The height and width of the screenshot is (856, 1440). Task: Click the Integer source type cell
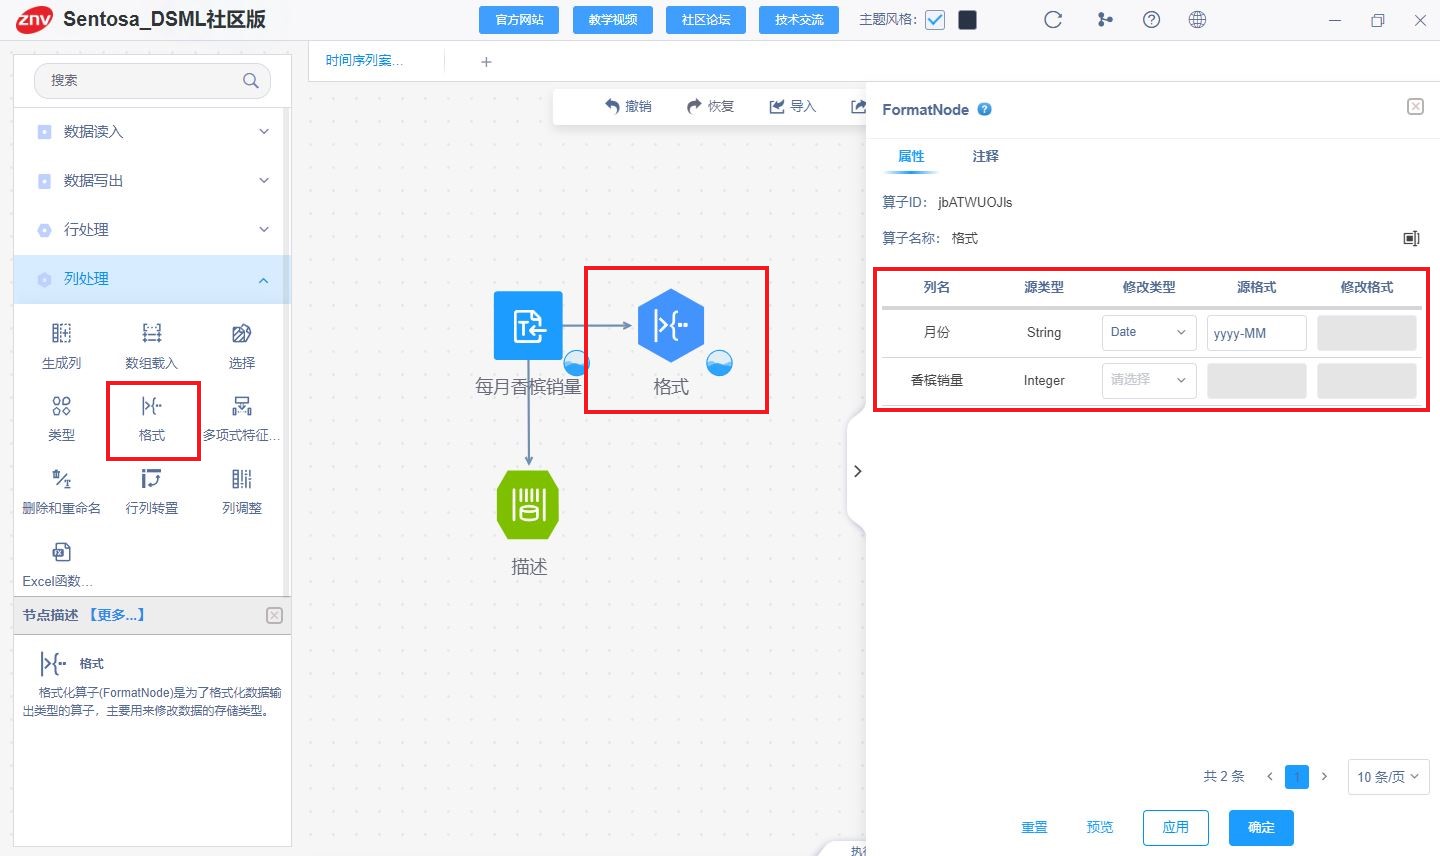click(x=1044, y=381)
